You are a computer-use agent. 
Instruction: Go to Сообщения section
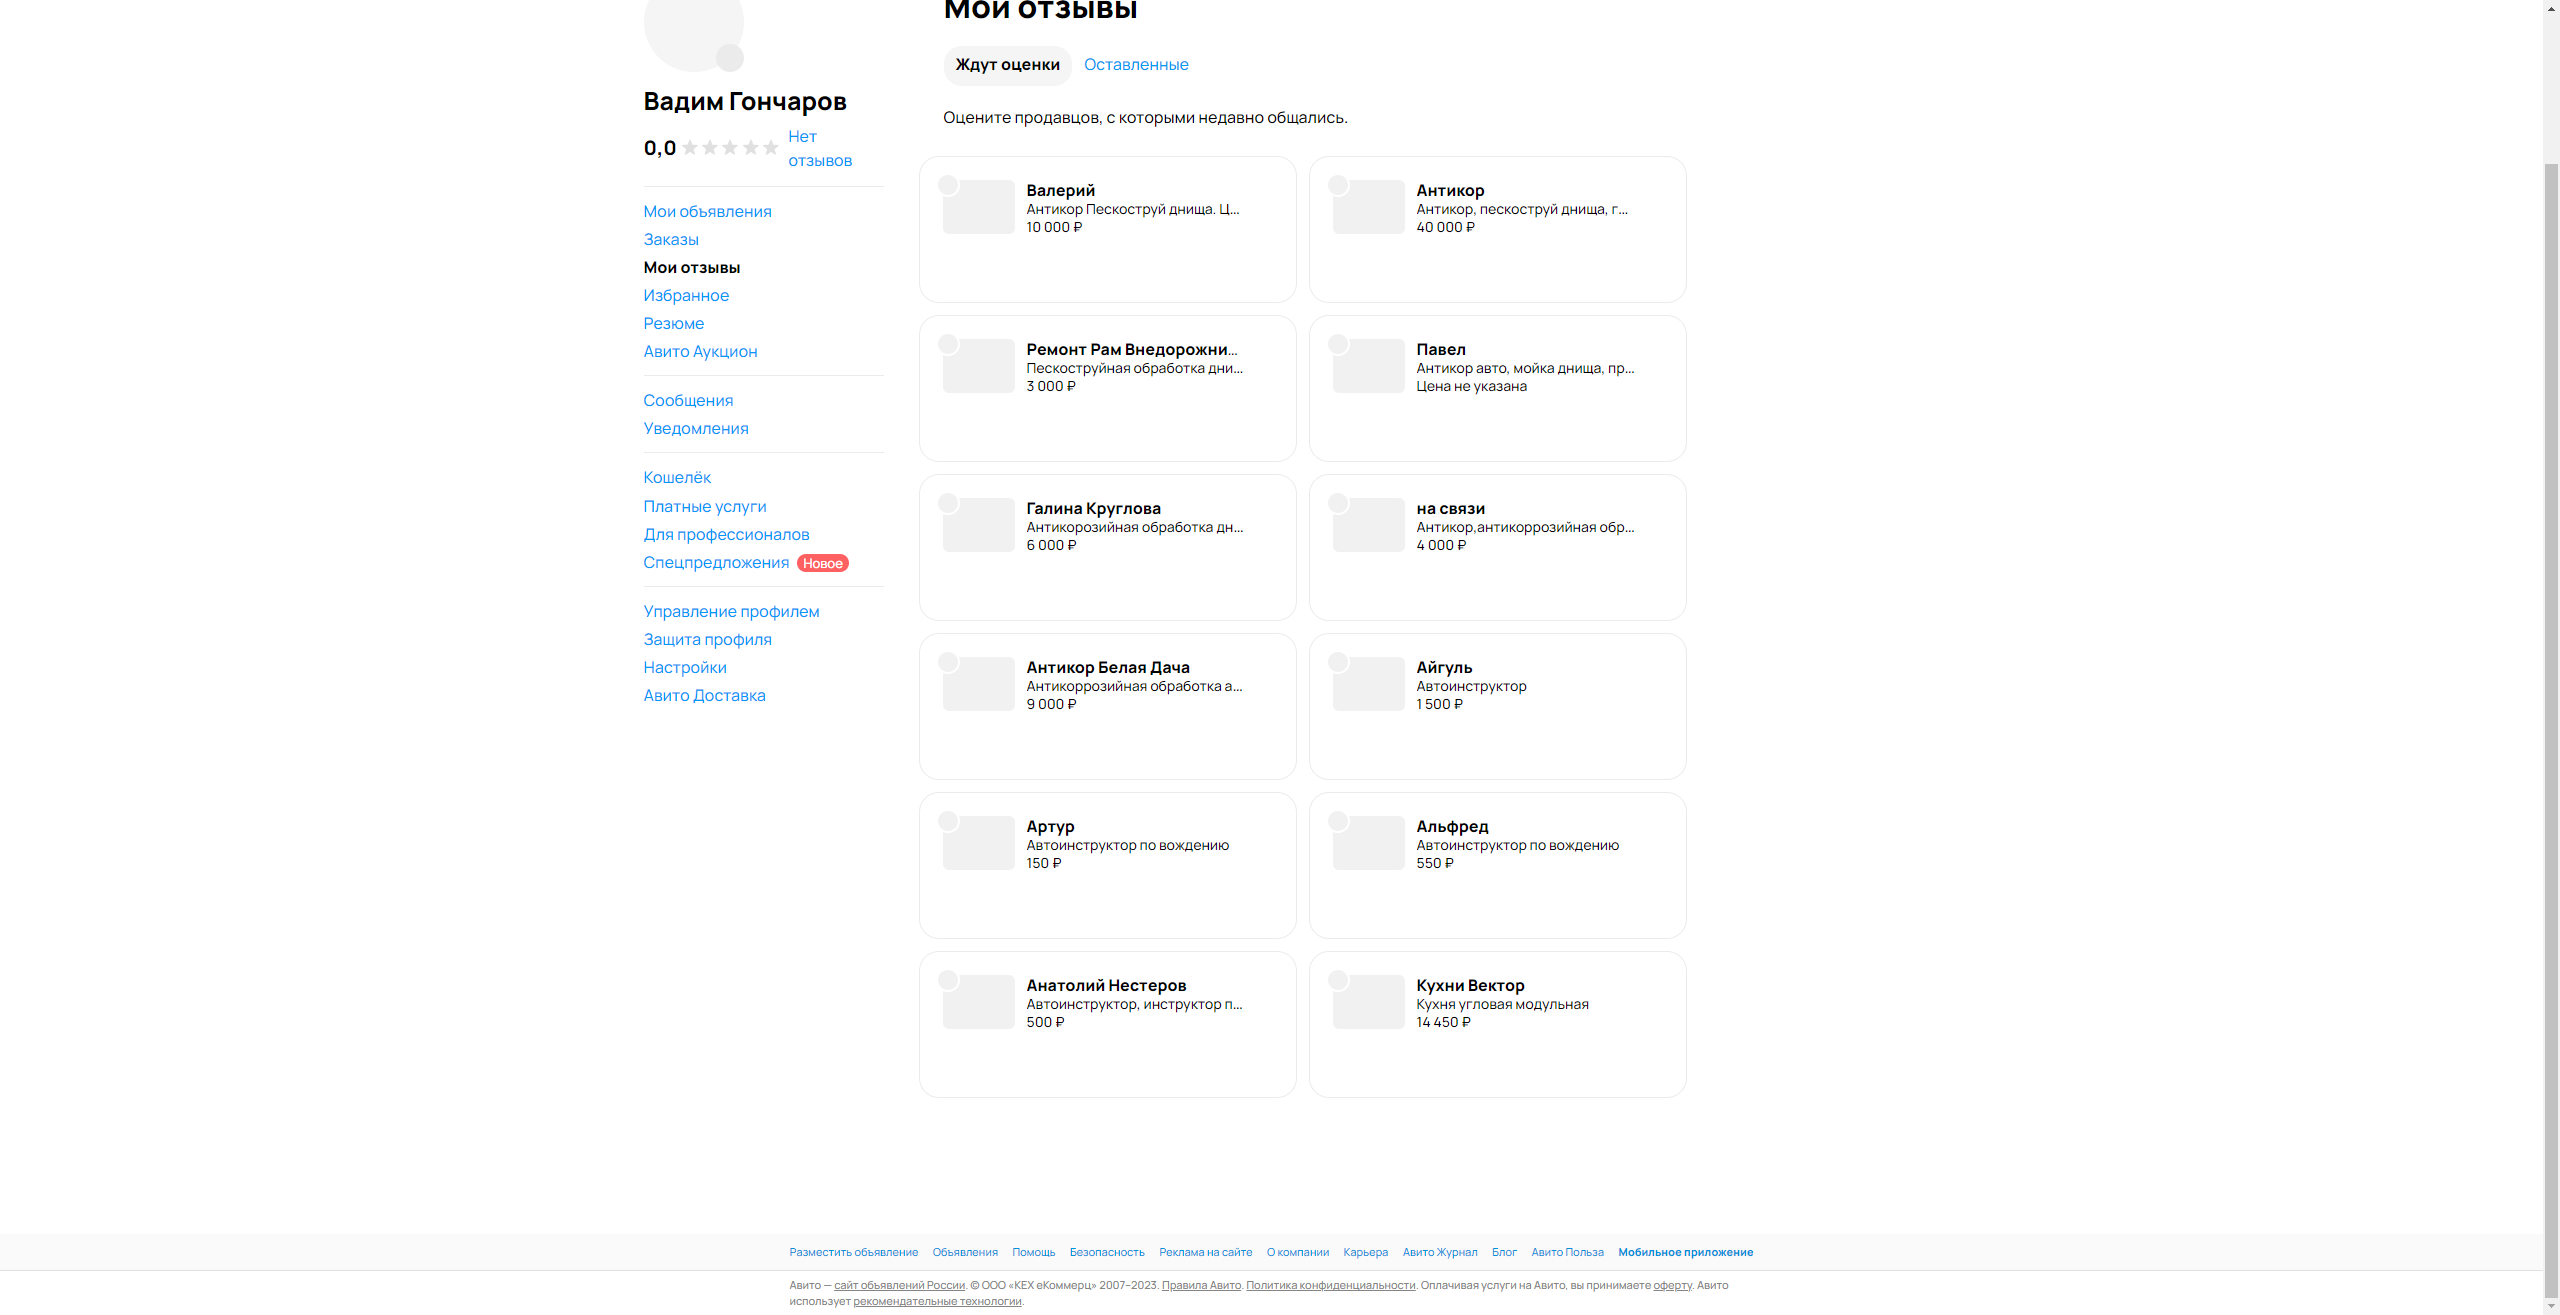688,401
